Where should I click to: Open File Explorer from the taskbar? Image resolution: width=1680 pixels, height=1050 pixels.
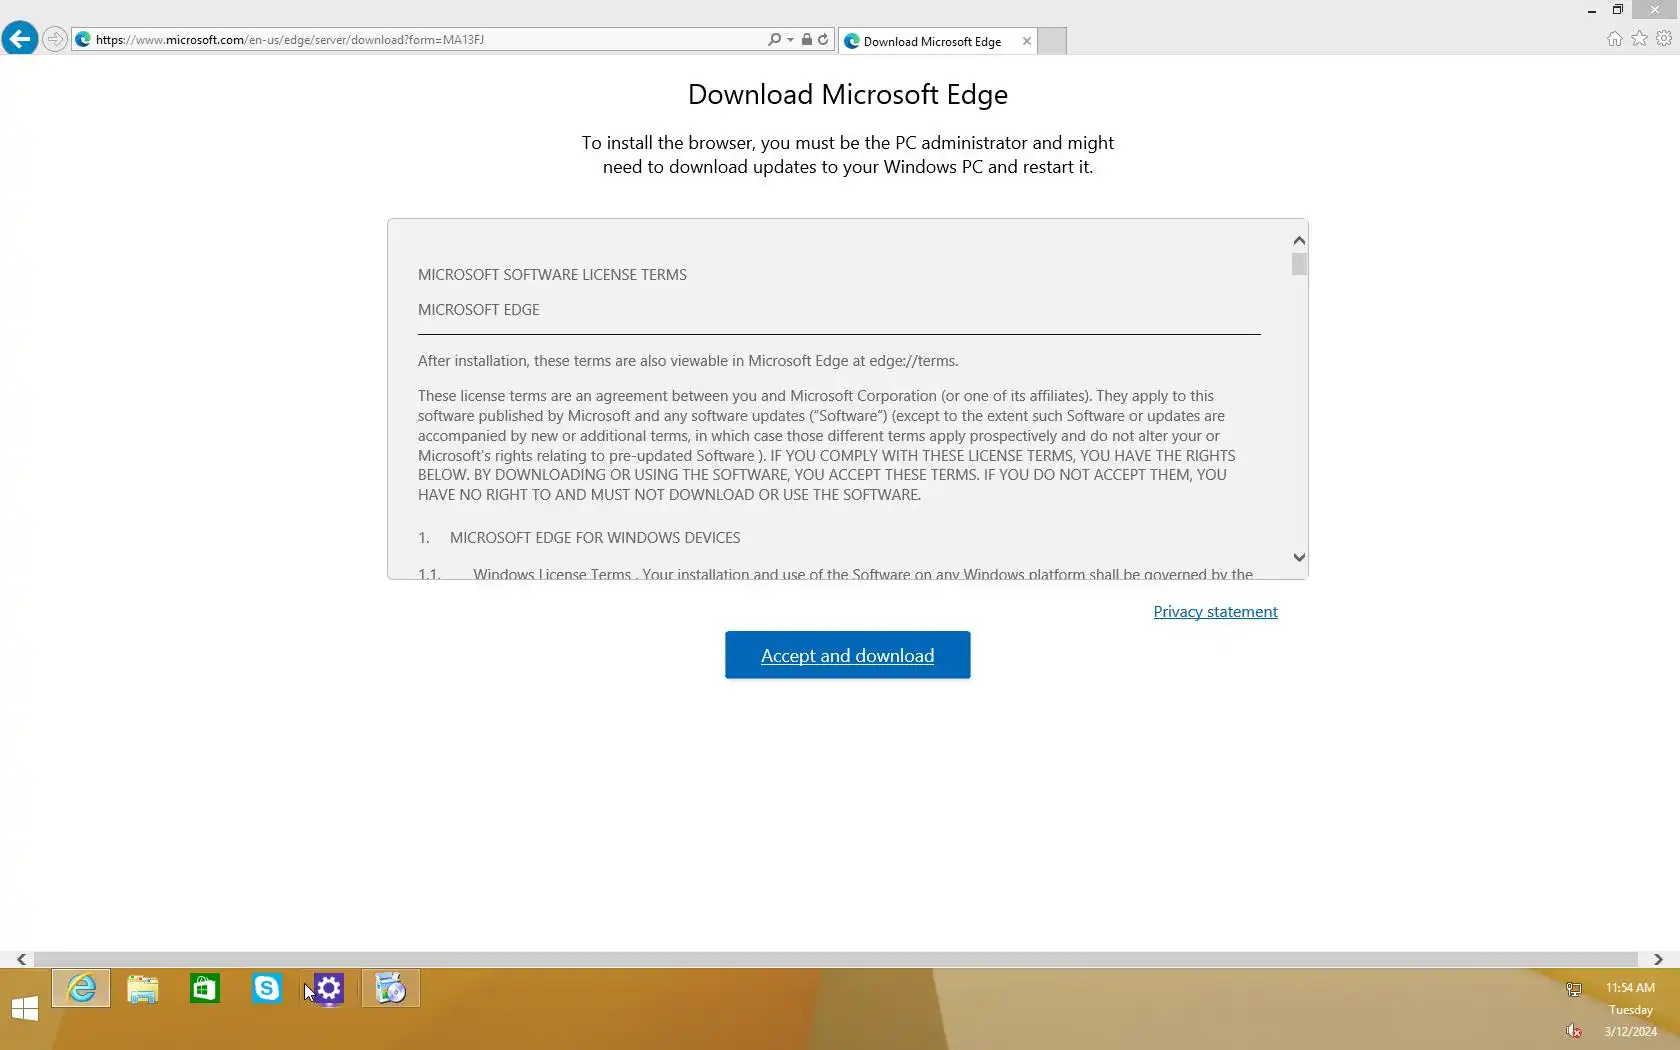point(143,989)
